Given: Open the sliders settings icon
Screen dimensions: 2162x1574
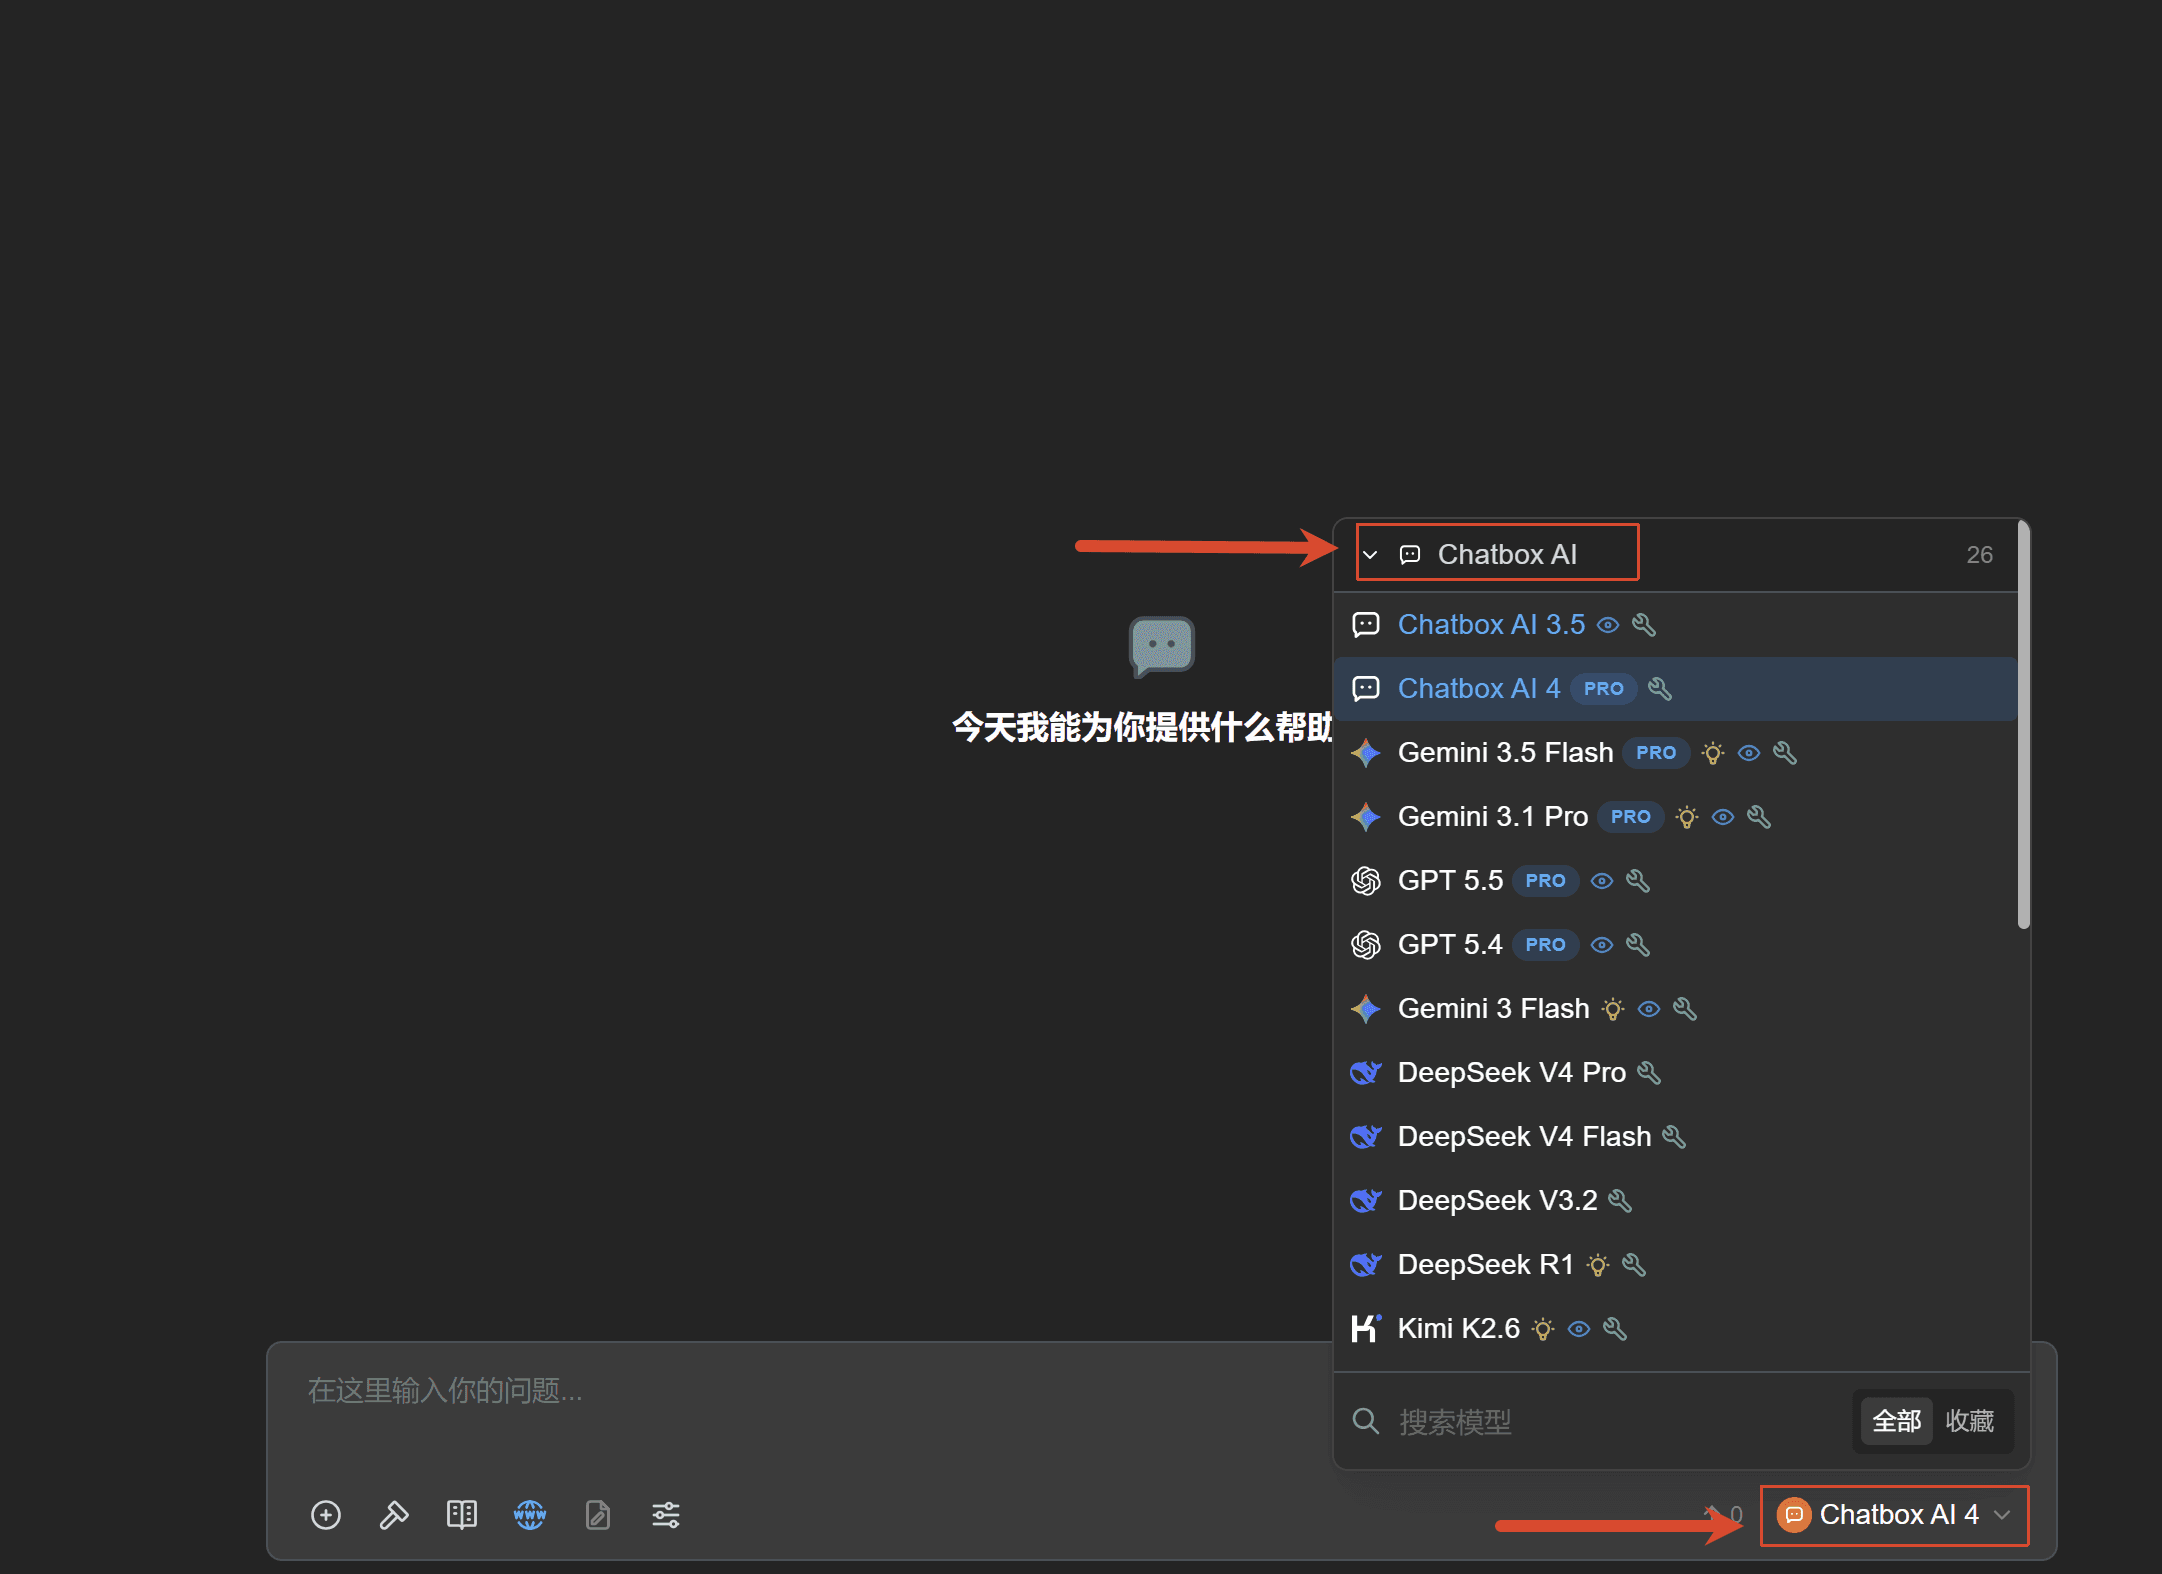Looking at the screenshot, I should (x=666, y=1515).
